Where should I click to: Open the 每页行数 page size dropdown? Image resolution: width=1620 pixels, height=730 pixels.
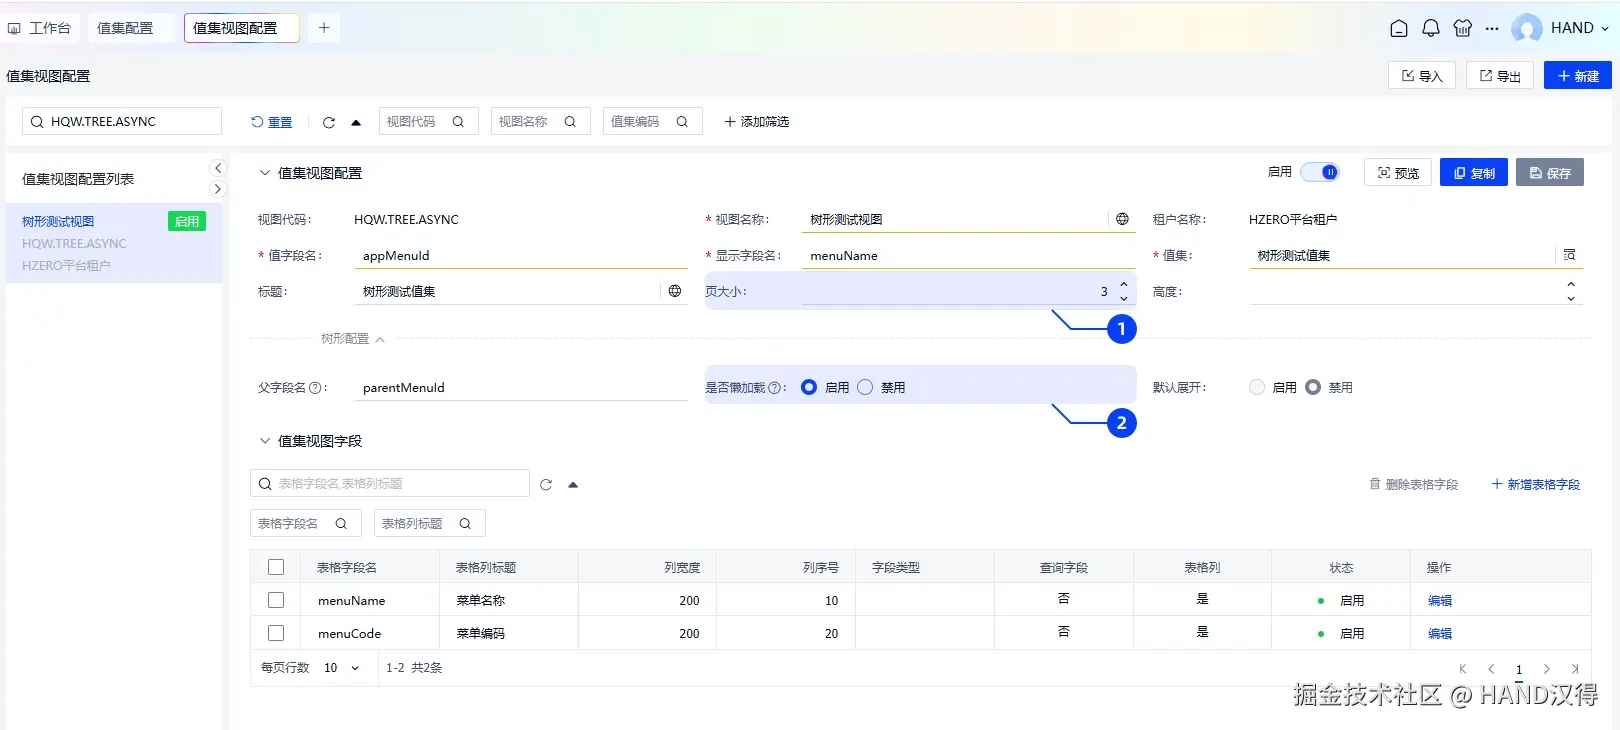pyautogui.click(x=341, y=668)
